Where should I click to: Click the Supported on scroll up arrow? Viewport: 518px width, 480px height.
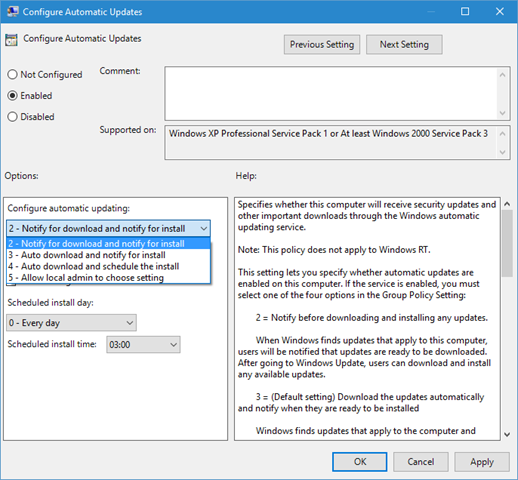pos(502,134)
